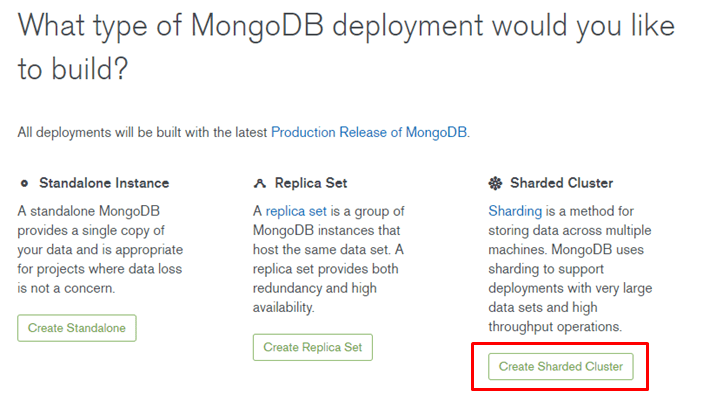The width and height of the screenshot is (706, 398).
Task: Click the Create Replica Set button
Action: 313,347
